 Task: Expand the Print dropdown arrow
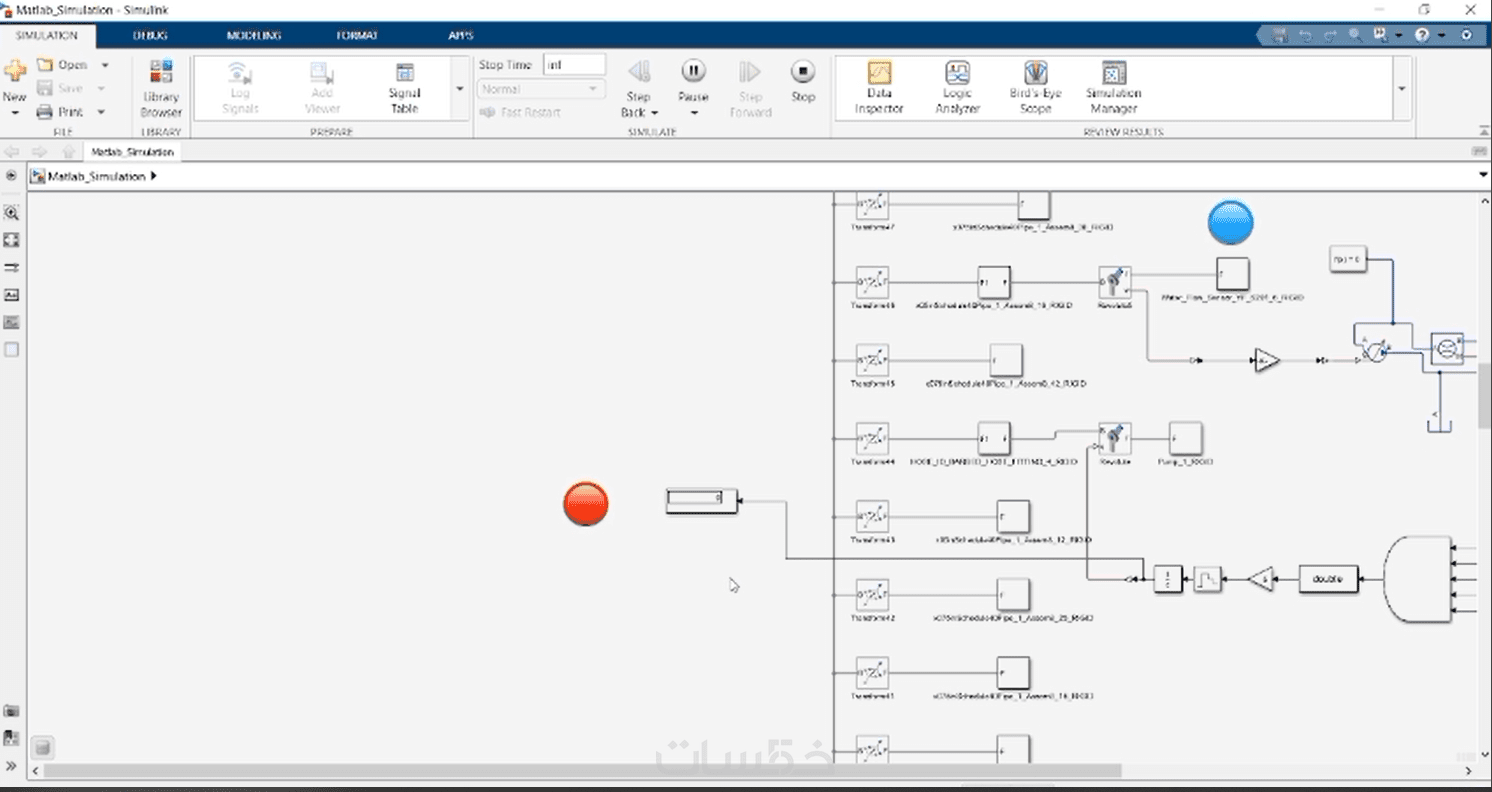[101, 112]
